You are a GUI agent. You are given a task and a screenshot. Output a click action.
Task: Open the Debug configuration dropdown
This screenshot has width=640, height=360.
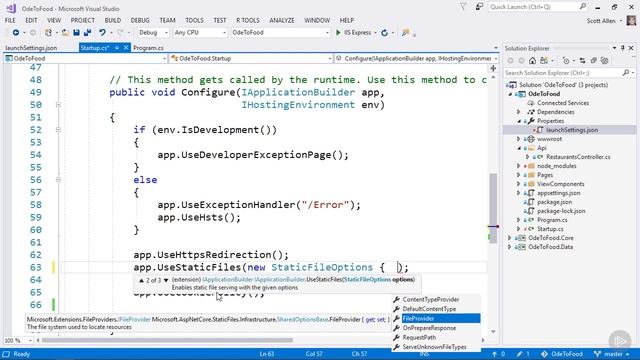pyautogui.click(x=153, y=32)
